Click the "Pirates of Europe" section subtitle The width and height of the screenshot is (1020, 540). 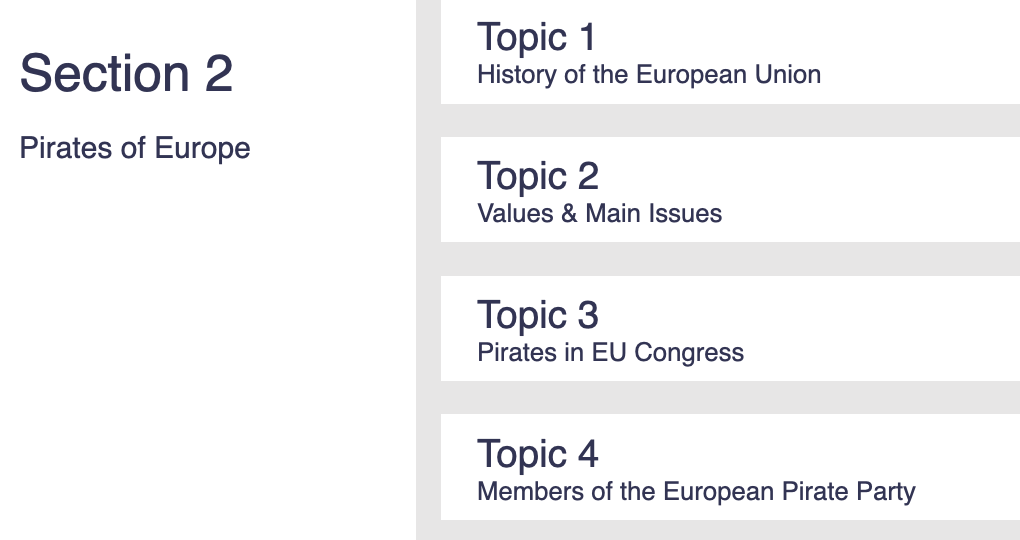coord(135,148)
